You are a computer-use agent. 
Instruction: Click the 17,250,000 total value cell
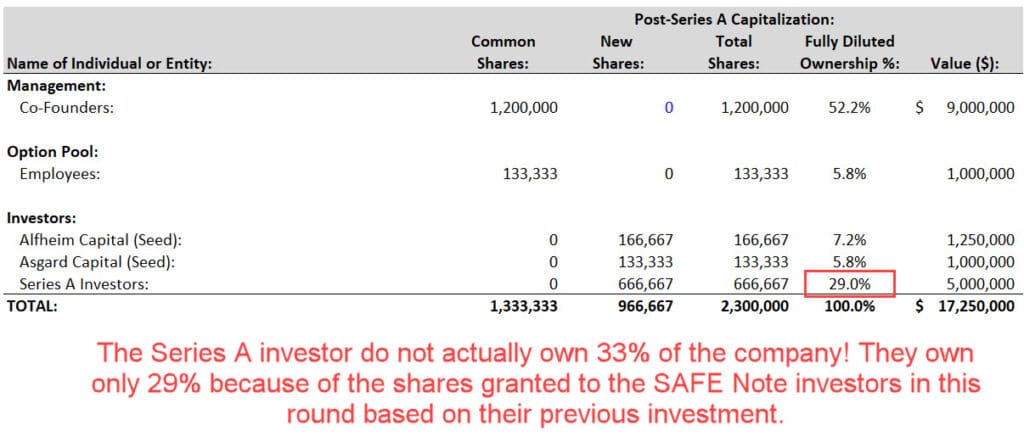(x=972, y=306)
